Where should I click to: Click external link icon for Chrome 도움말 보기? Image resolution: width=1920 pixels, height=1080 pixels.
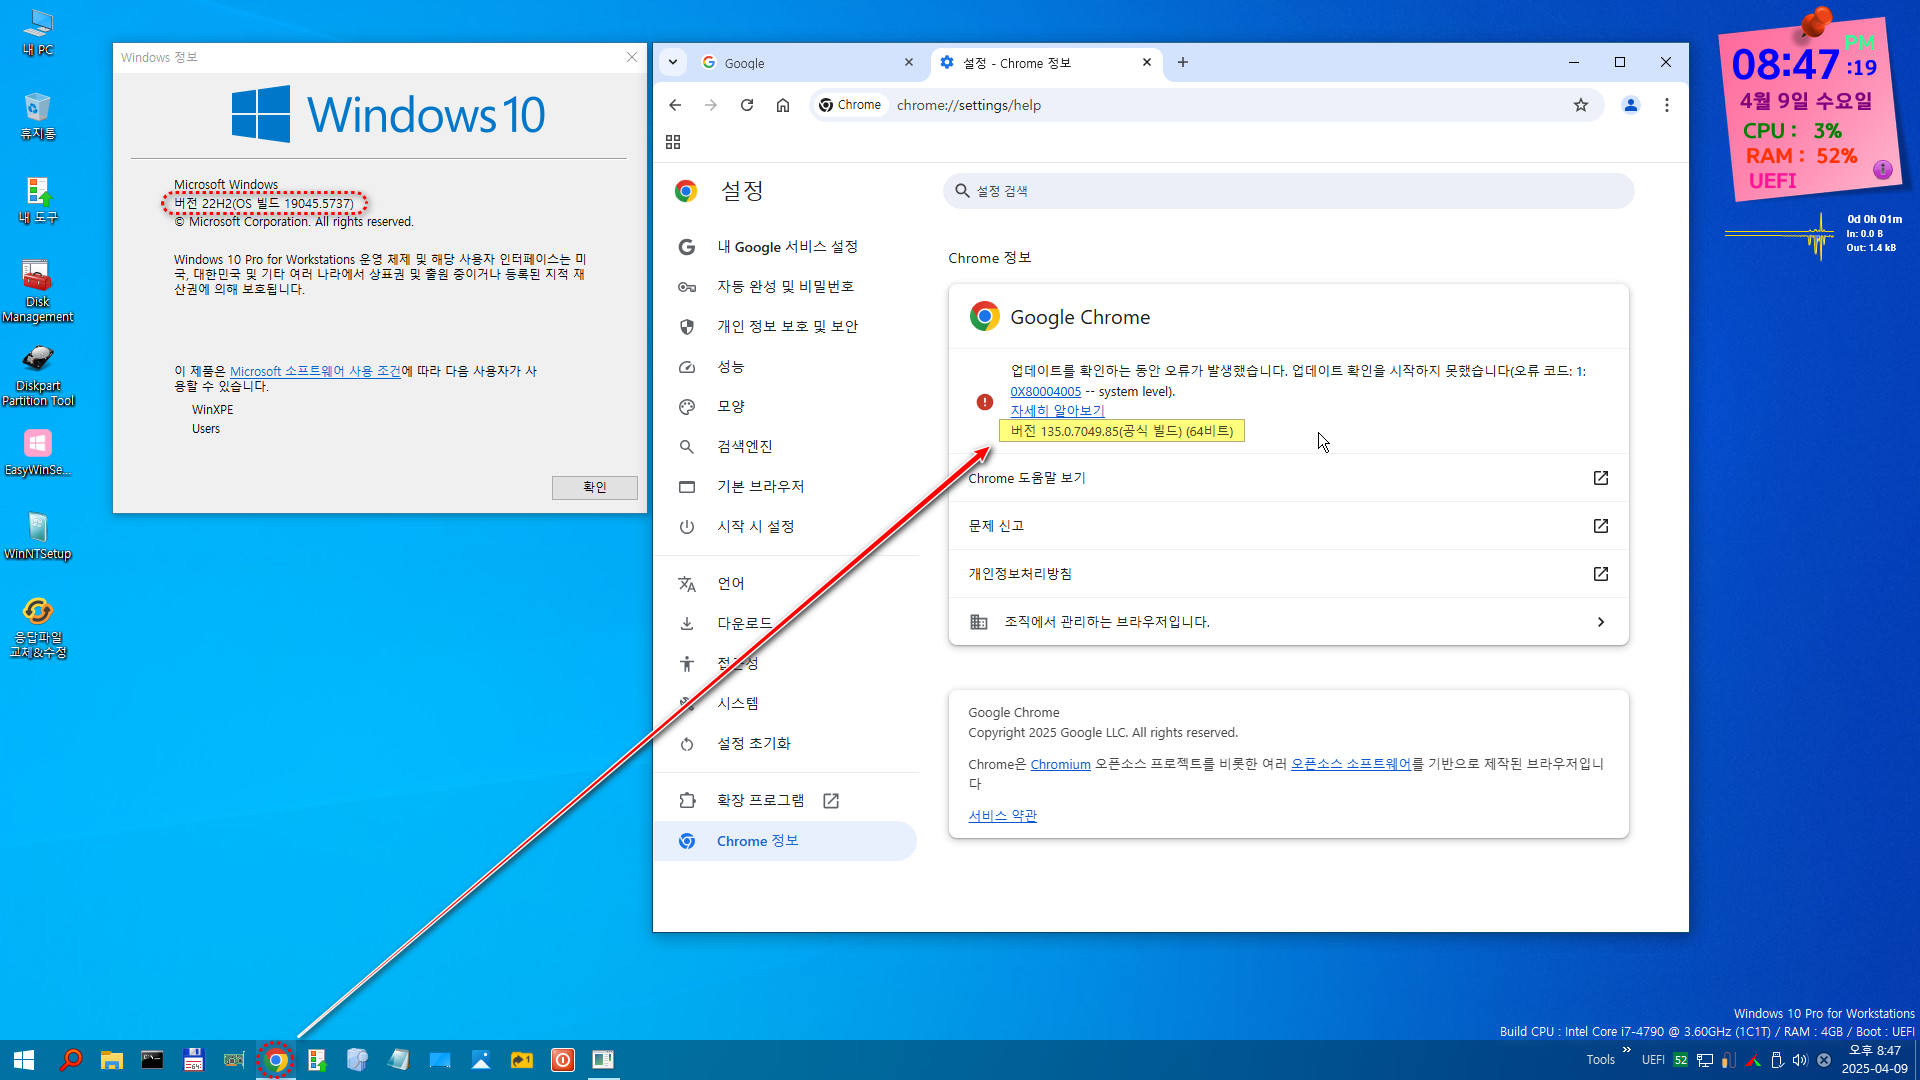tap(1600, 478)
